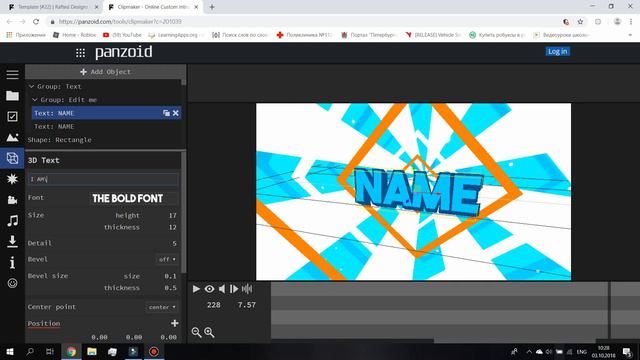Open the YouTube bookmark

click(x=122, y=35)
